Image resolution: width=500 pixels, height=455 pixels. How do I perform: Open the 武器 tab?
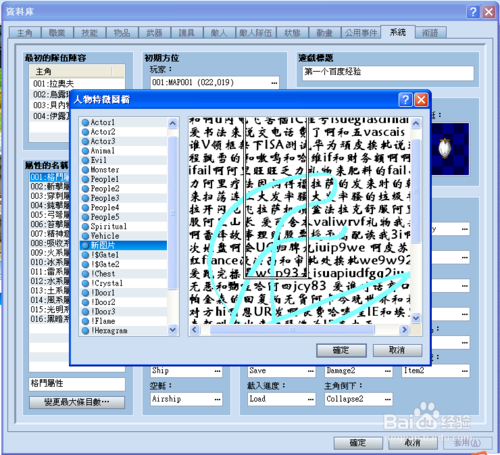[x=154, y=33]
